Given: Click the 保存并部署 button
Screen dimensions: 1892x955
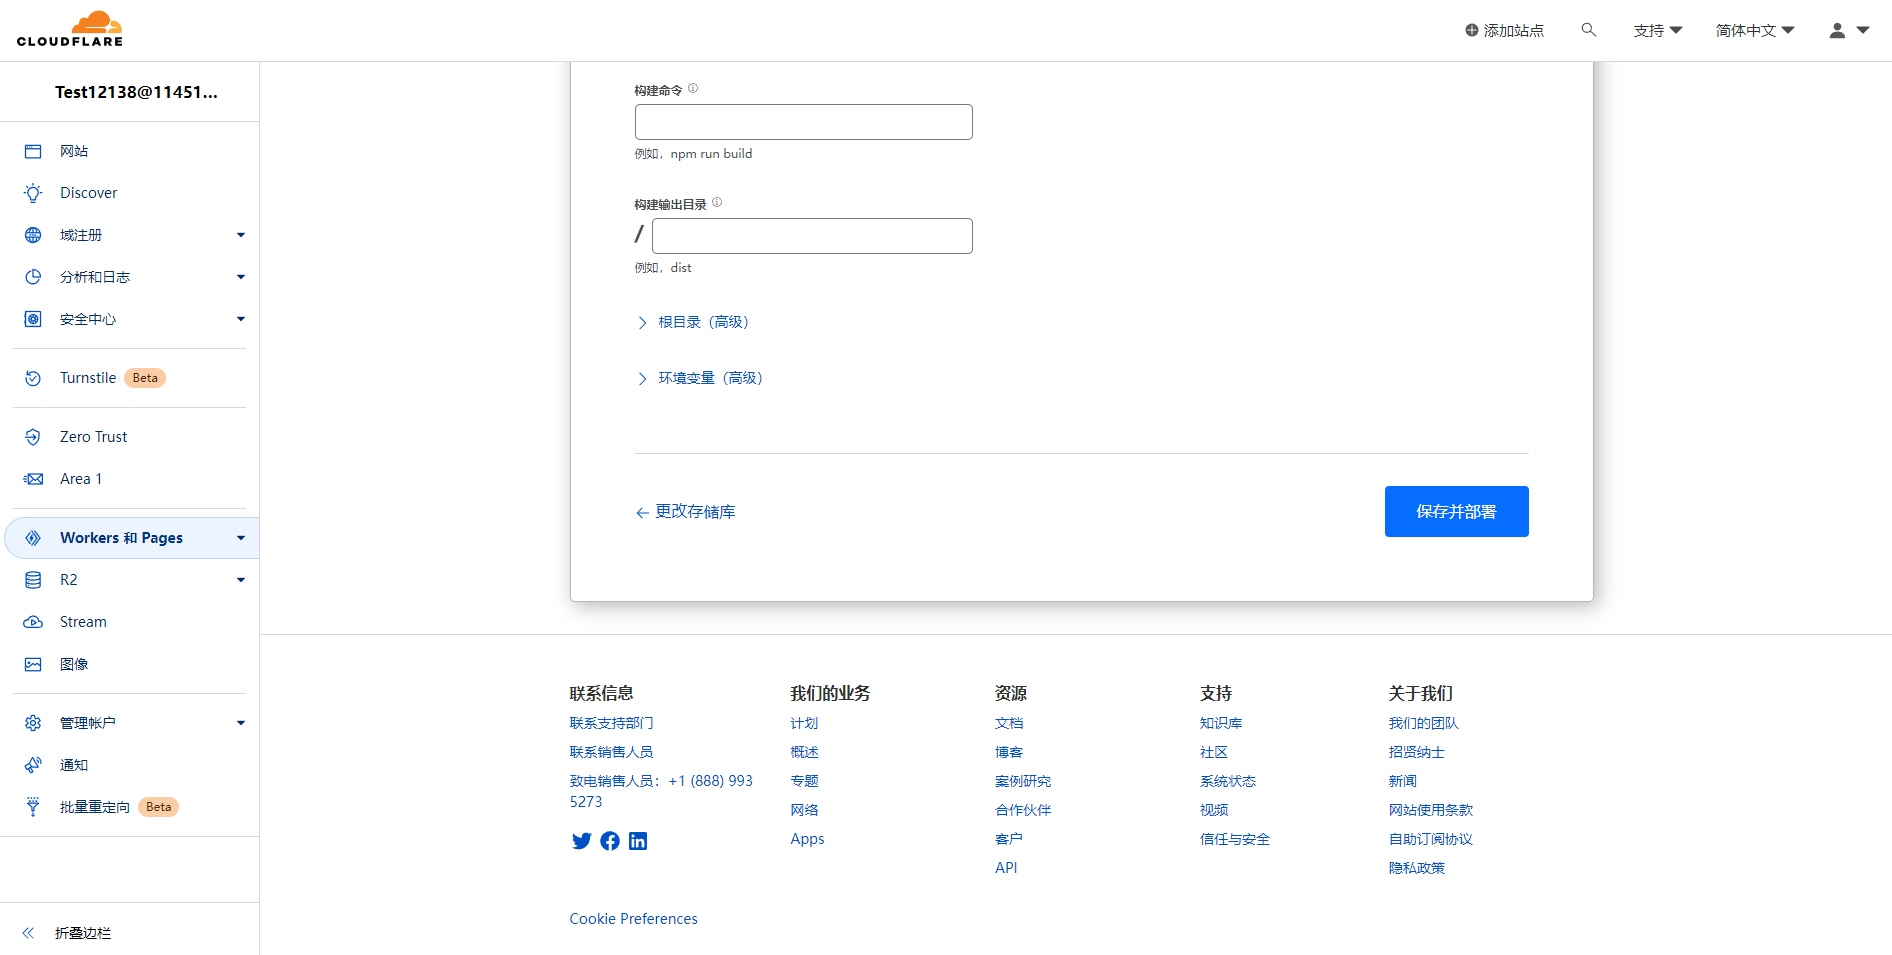Looking at the screenshot, I should pos(1456,511).
